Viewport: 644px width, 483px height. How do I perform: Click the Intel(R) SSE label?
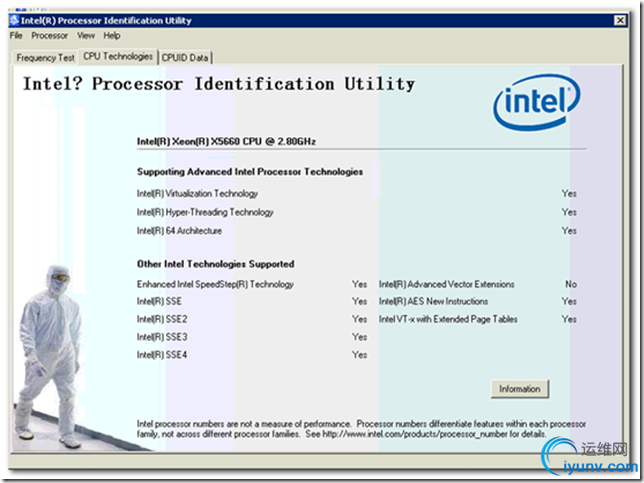point(159,301)
